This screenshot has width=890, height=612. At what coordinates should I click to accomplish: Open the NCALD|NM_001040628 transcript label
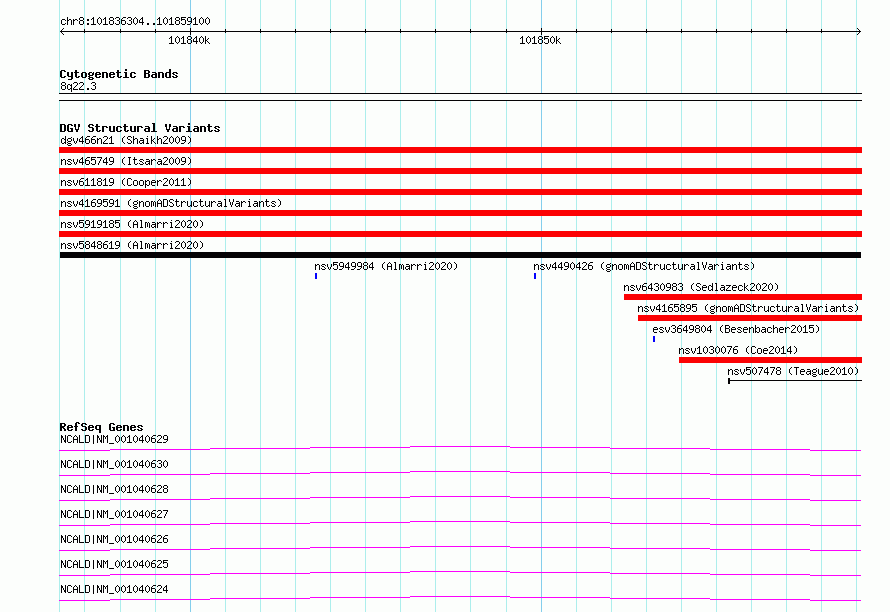click(114, 489)
